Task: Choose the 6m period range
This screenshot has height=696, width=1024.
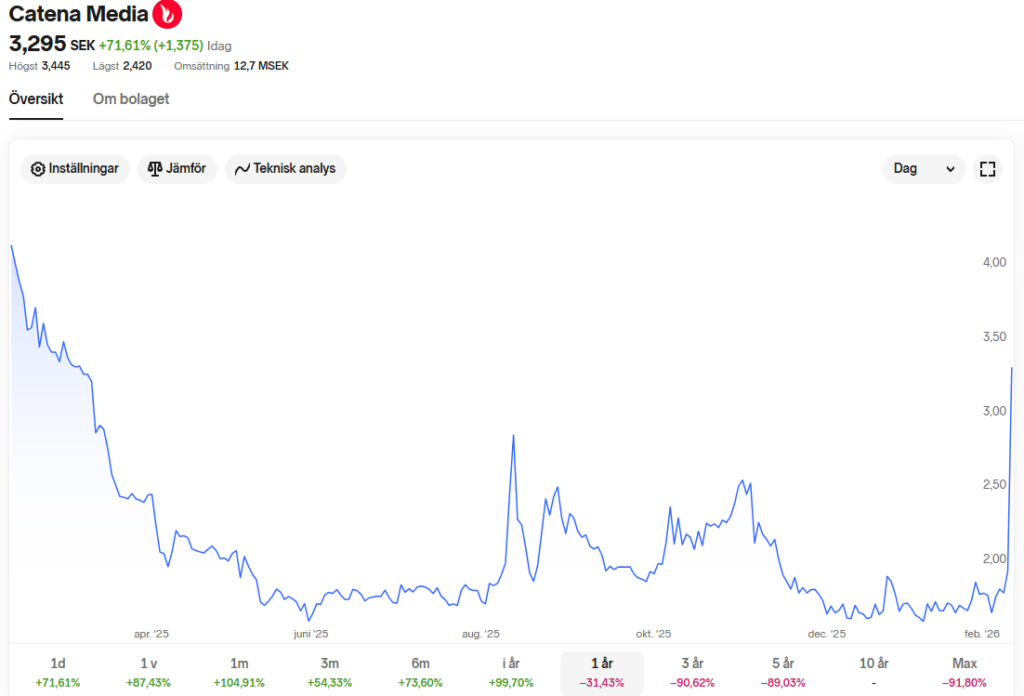Action: 420,672
